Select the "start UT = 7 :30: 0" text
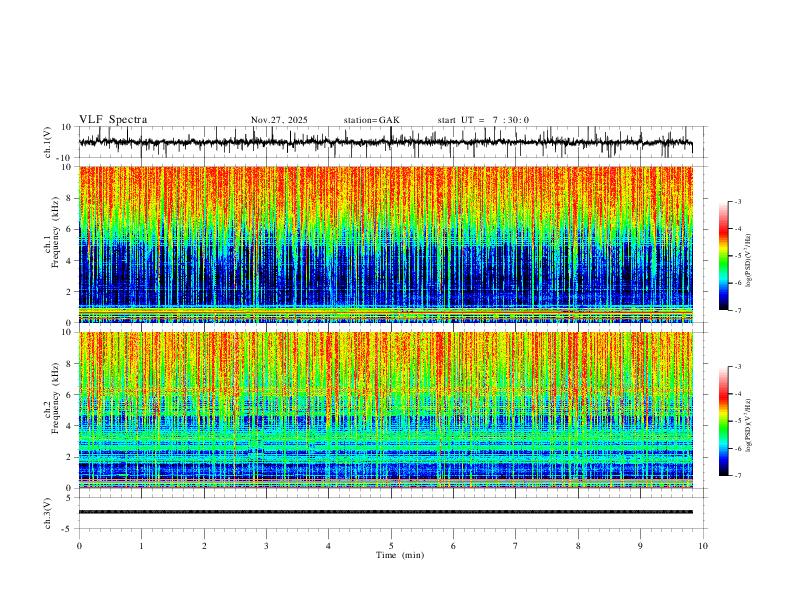Screen dimensions: 792x612 (483, 120)
